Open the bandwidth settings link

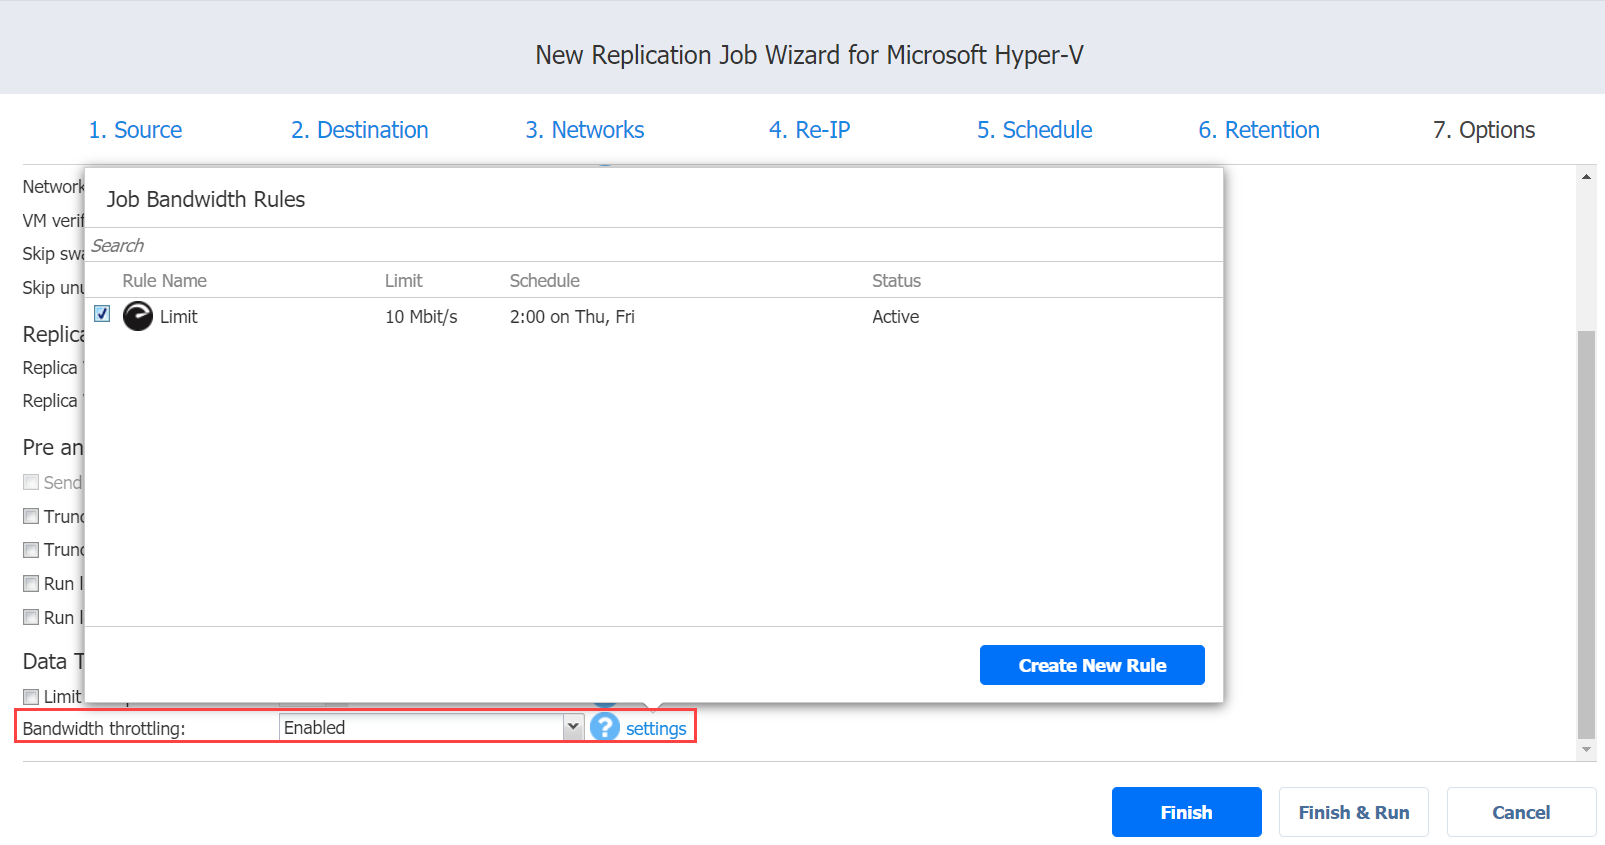[656, 728]
